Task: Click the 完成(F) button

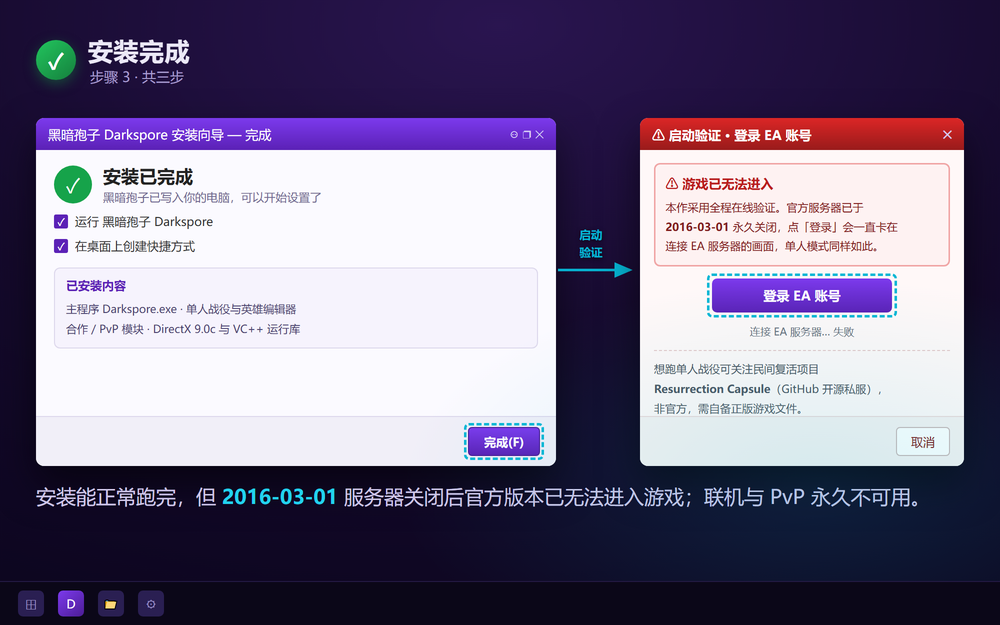Action: [x=504, y=442]
